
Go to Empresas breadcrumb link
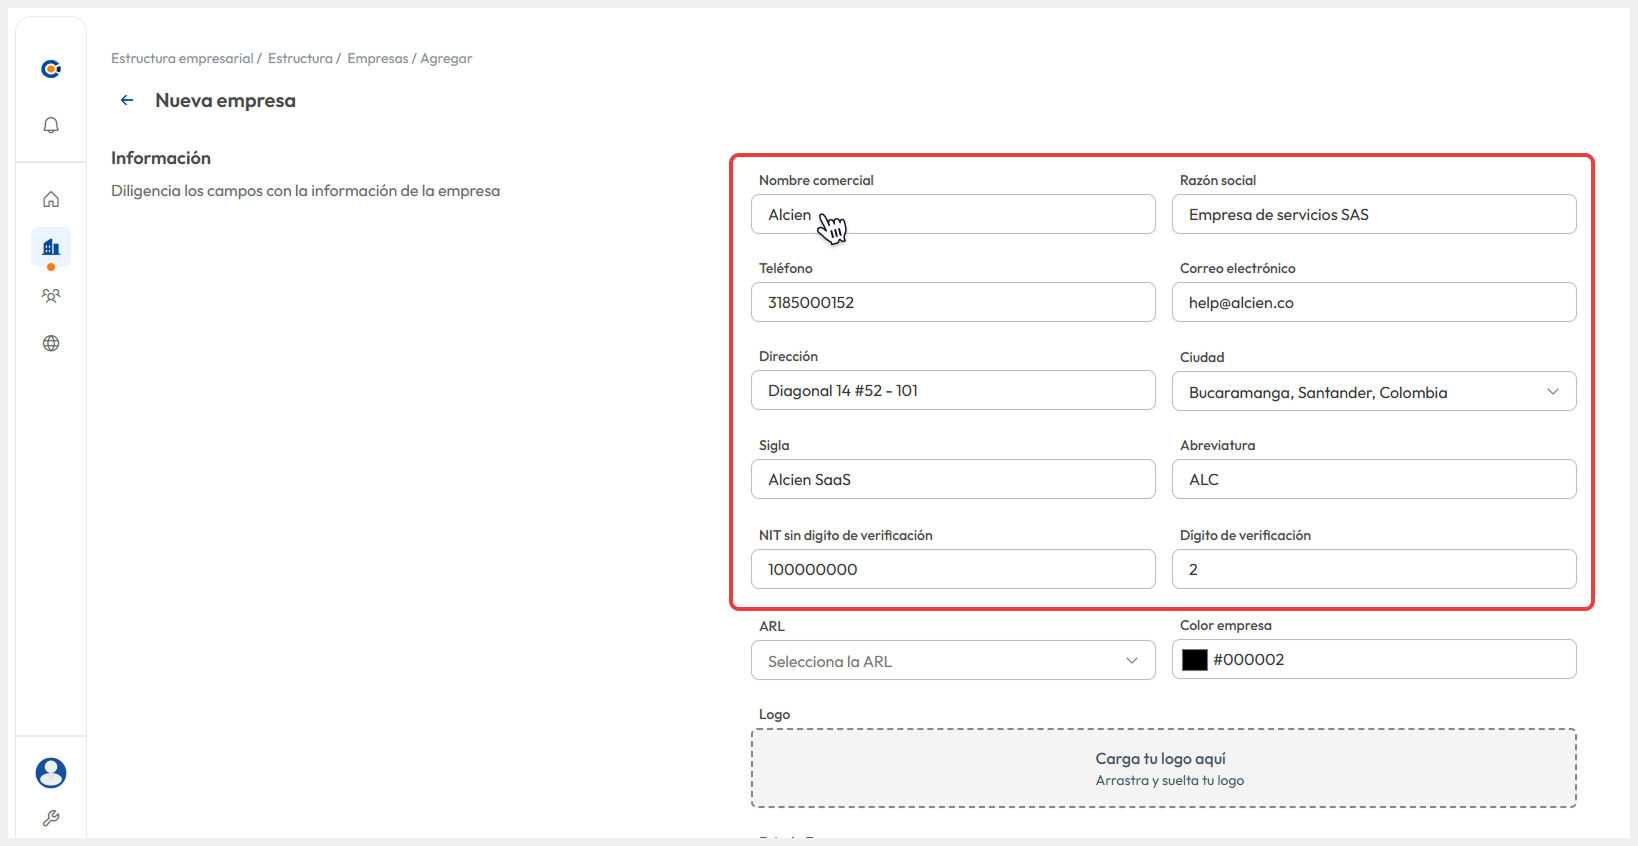[x=377, y=59]
